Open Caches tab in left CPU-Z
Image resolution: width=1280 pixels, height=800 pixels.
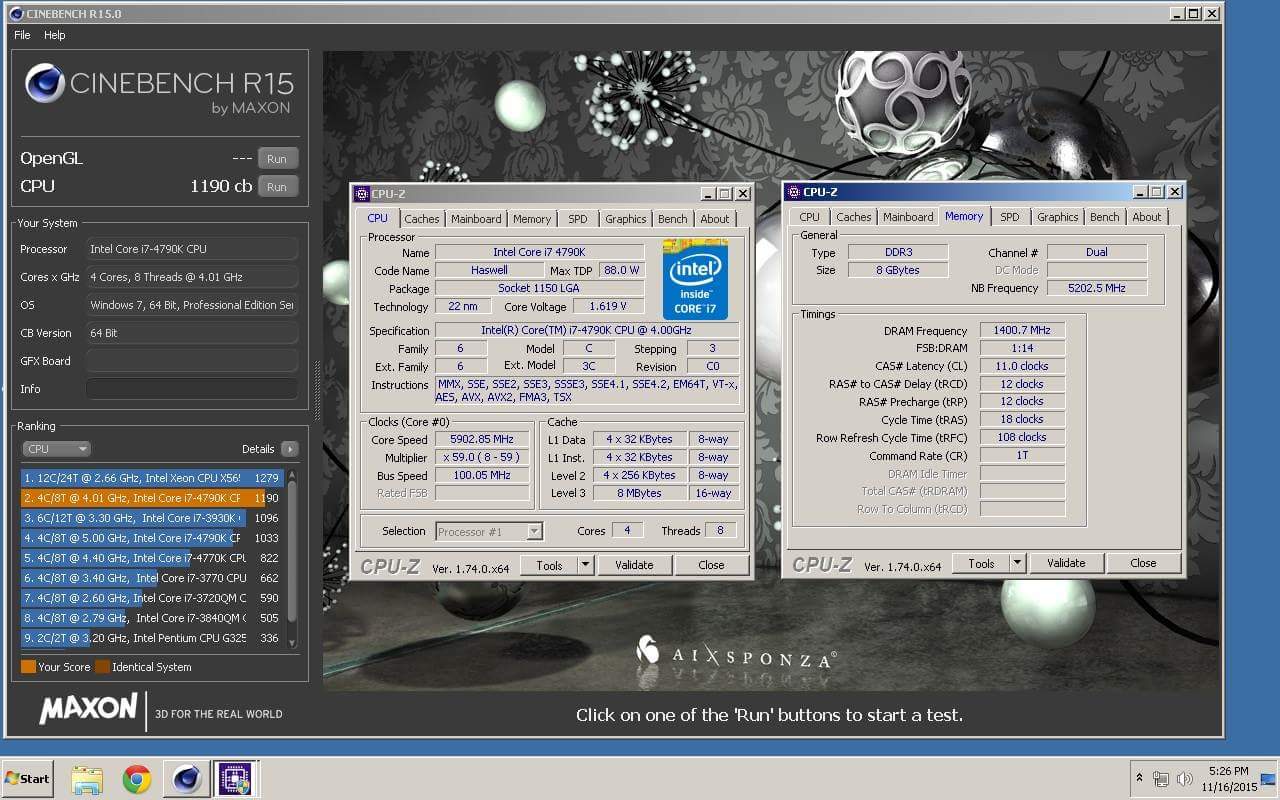[421, 219]
